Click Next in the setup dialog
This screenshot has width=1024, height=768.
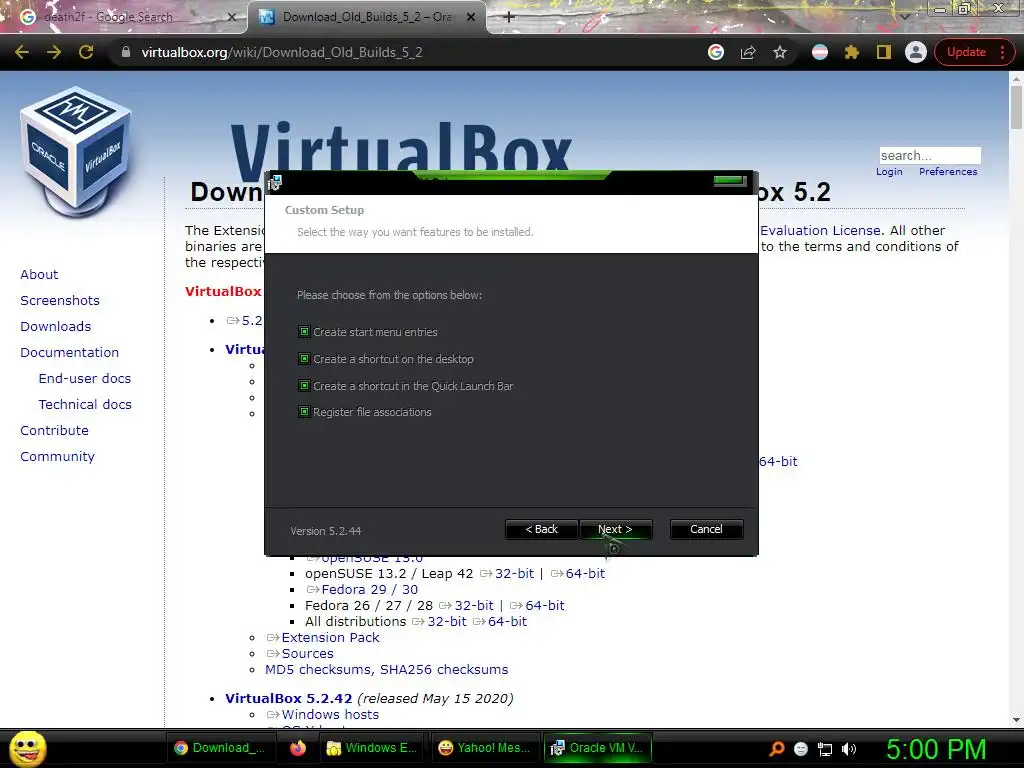pos(615,529)
